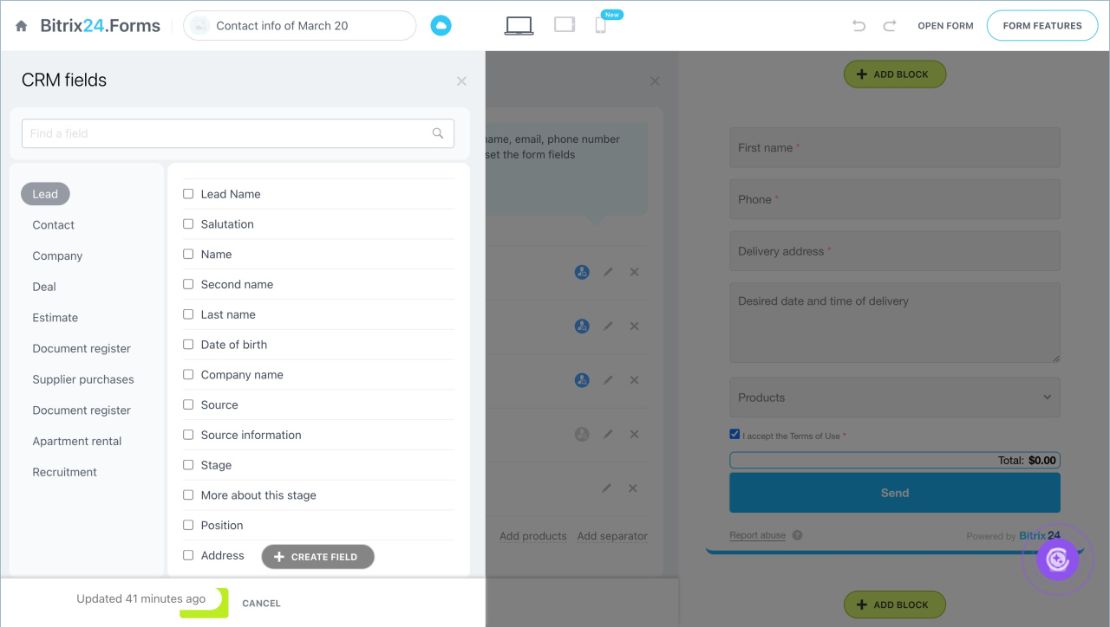Select the Company category

(57, 255)
